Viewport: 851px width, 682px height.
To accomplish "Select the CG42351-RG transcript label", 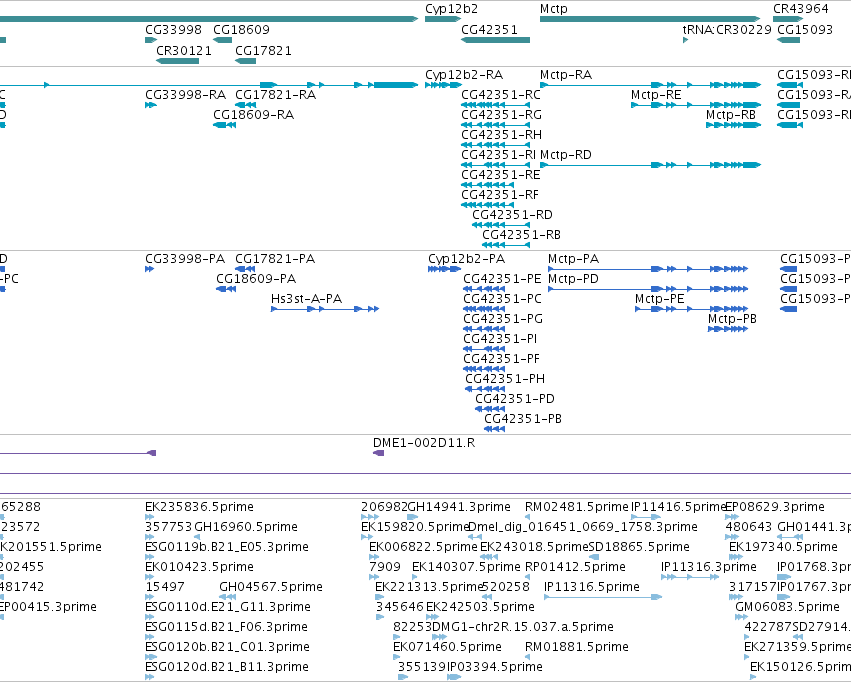I will click(501, 115).
